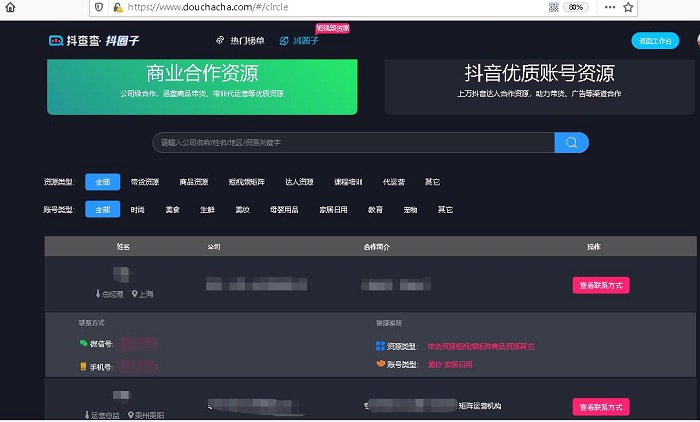Bookmark this page with the star icon
Image resolution: width=700 pixels, height=422 pixels.
628,7
